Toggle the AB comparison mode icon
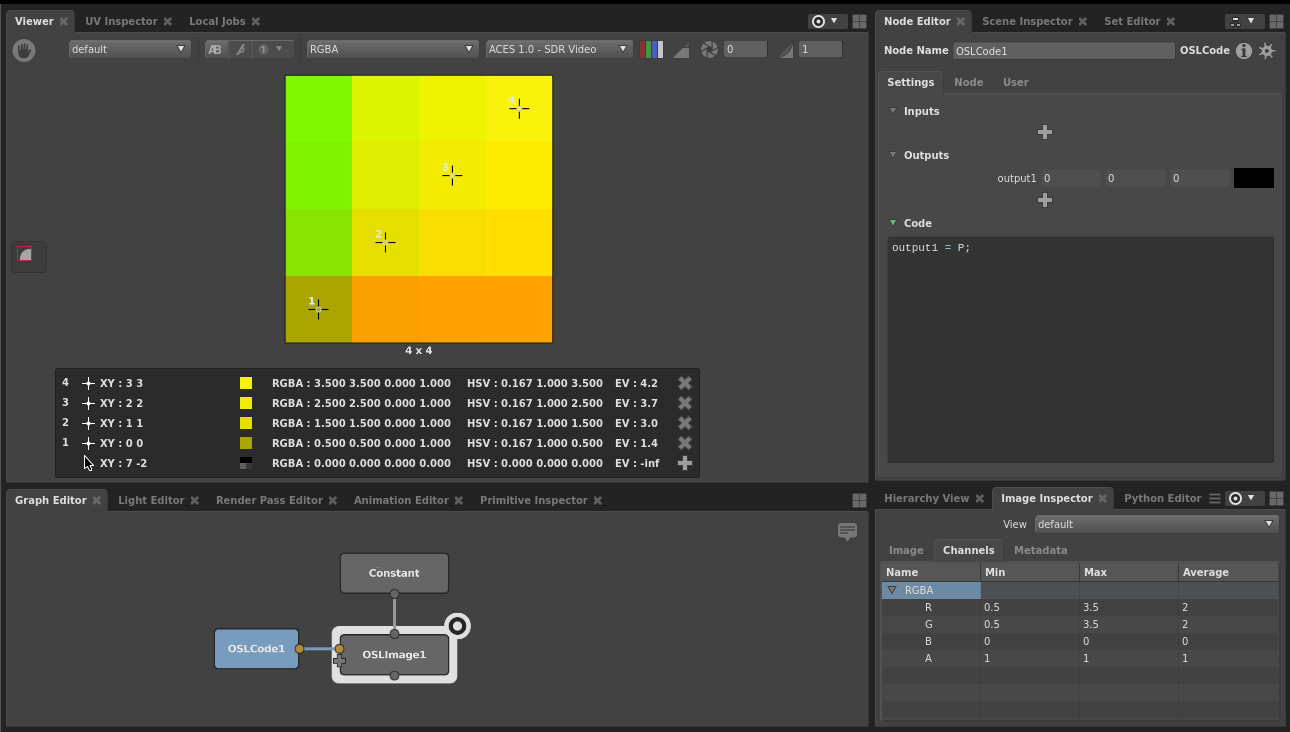 pos(215,49)
